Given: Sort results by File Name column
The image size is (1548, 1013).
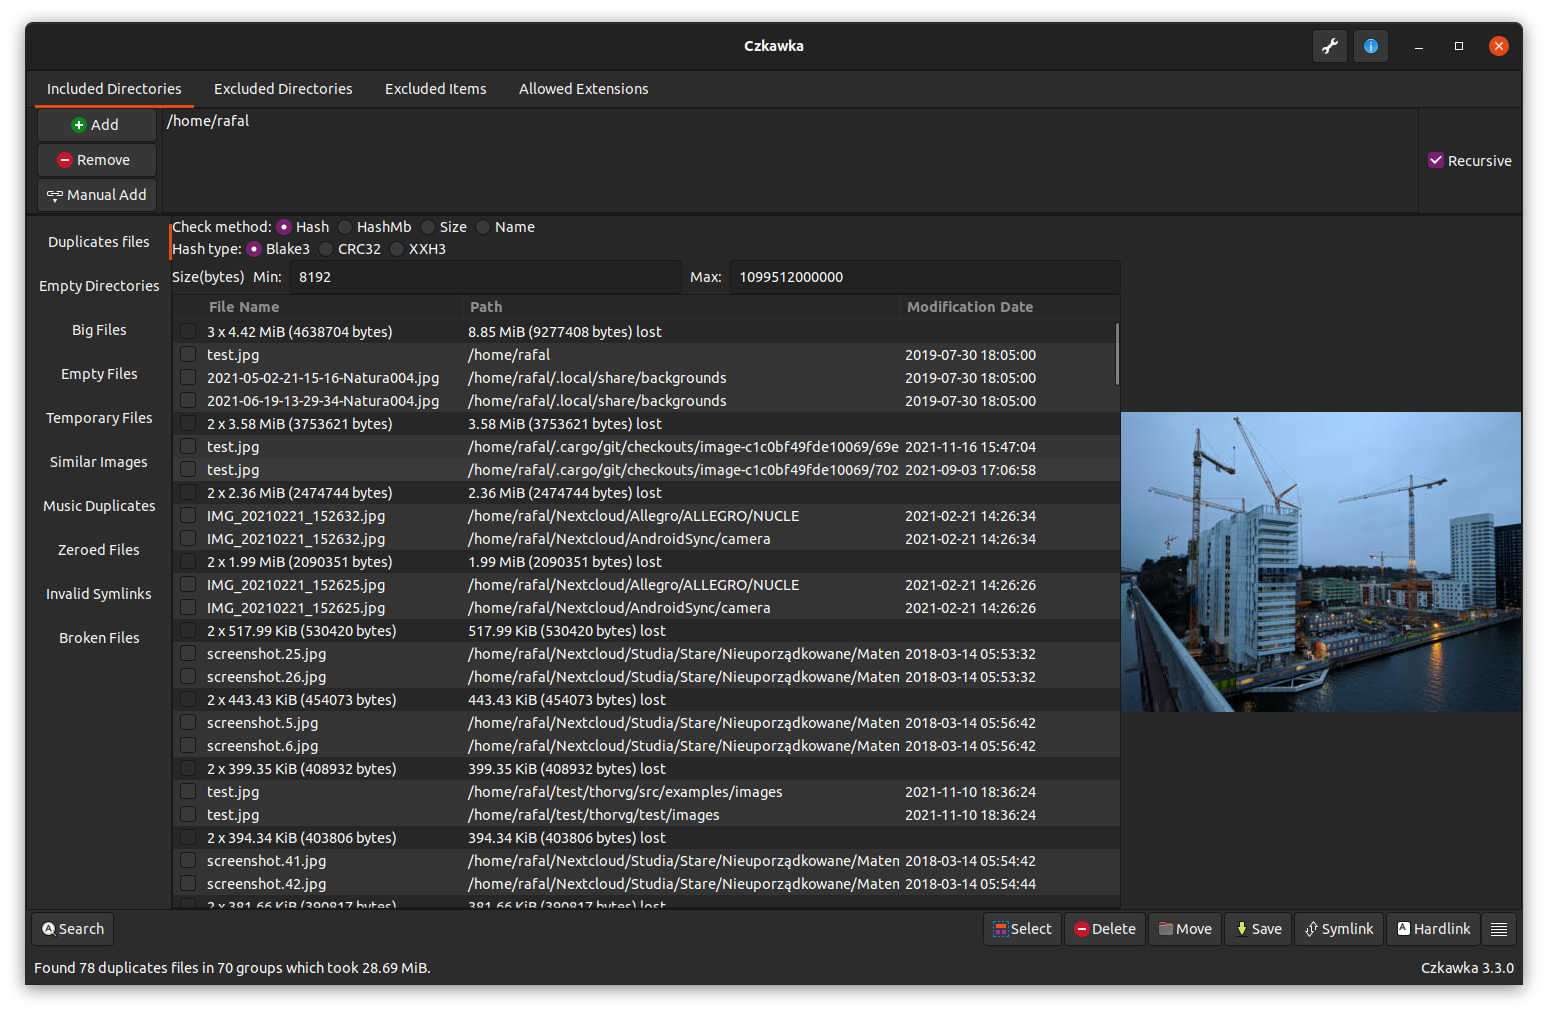Looking at the screenshot, I should 244,307.
